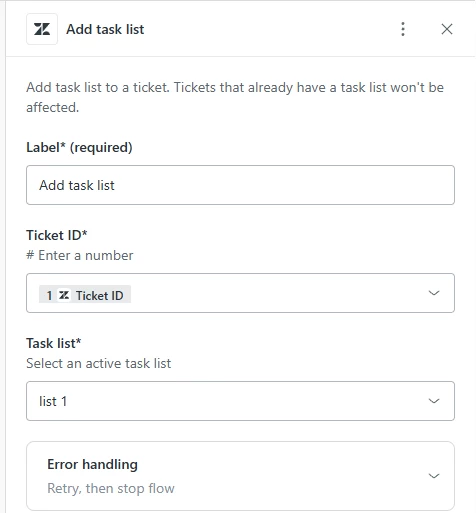Click the Zendesk logo icon in header

click(x=42, y=29)
